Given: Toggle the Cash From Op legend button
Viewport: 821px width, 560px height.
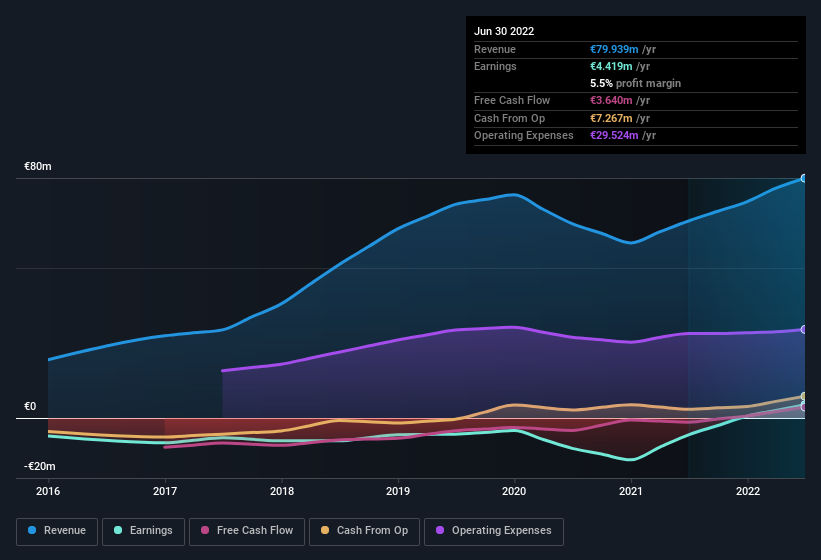Looking at the screenshot, I should point(364,531).
